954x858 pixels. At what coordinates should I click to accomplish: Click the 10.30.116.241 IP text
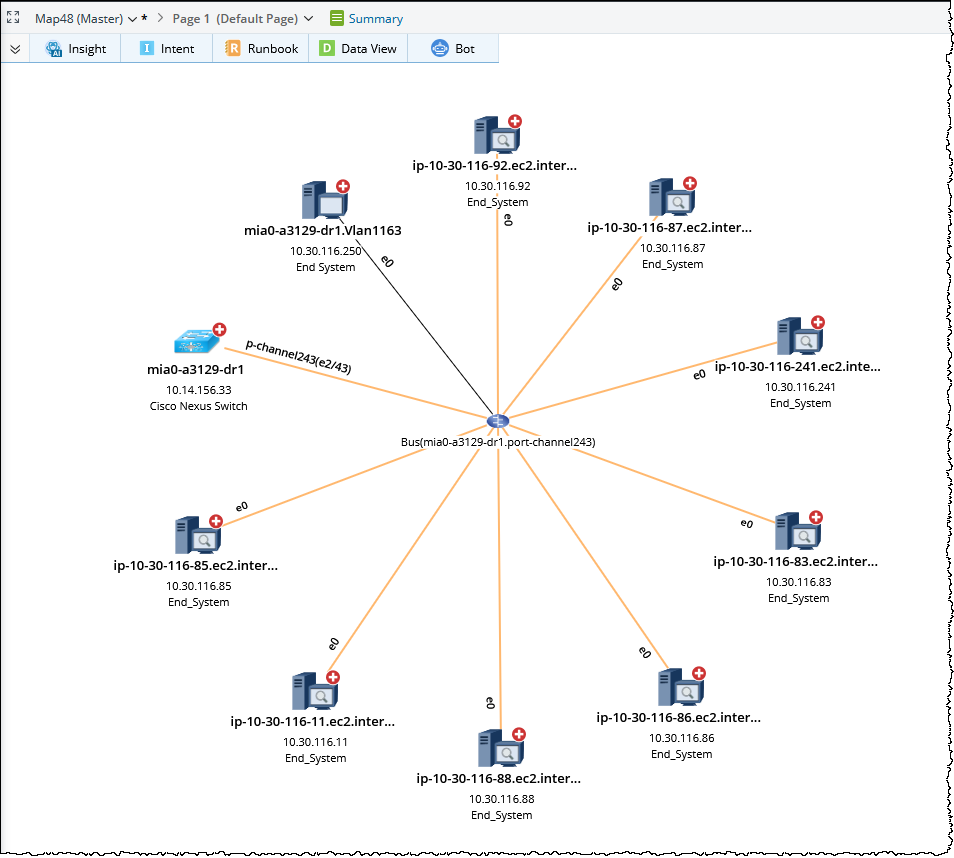pyautogui.click(x=800, y=387)
